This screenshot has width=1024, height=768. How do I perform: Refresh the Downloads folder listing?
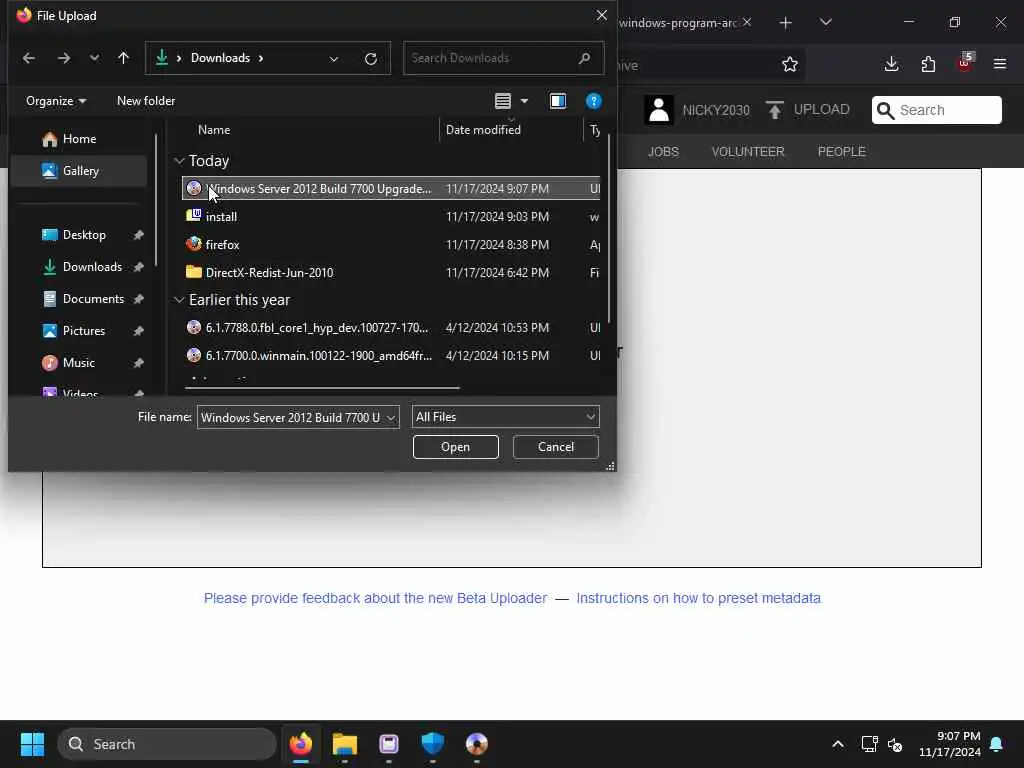point(371,59)
